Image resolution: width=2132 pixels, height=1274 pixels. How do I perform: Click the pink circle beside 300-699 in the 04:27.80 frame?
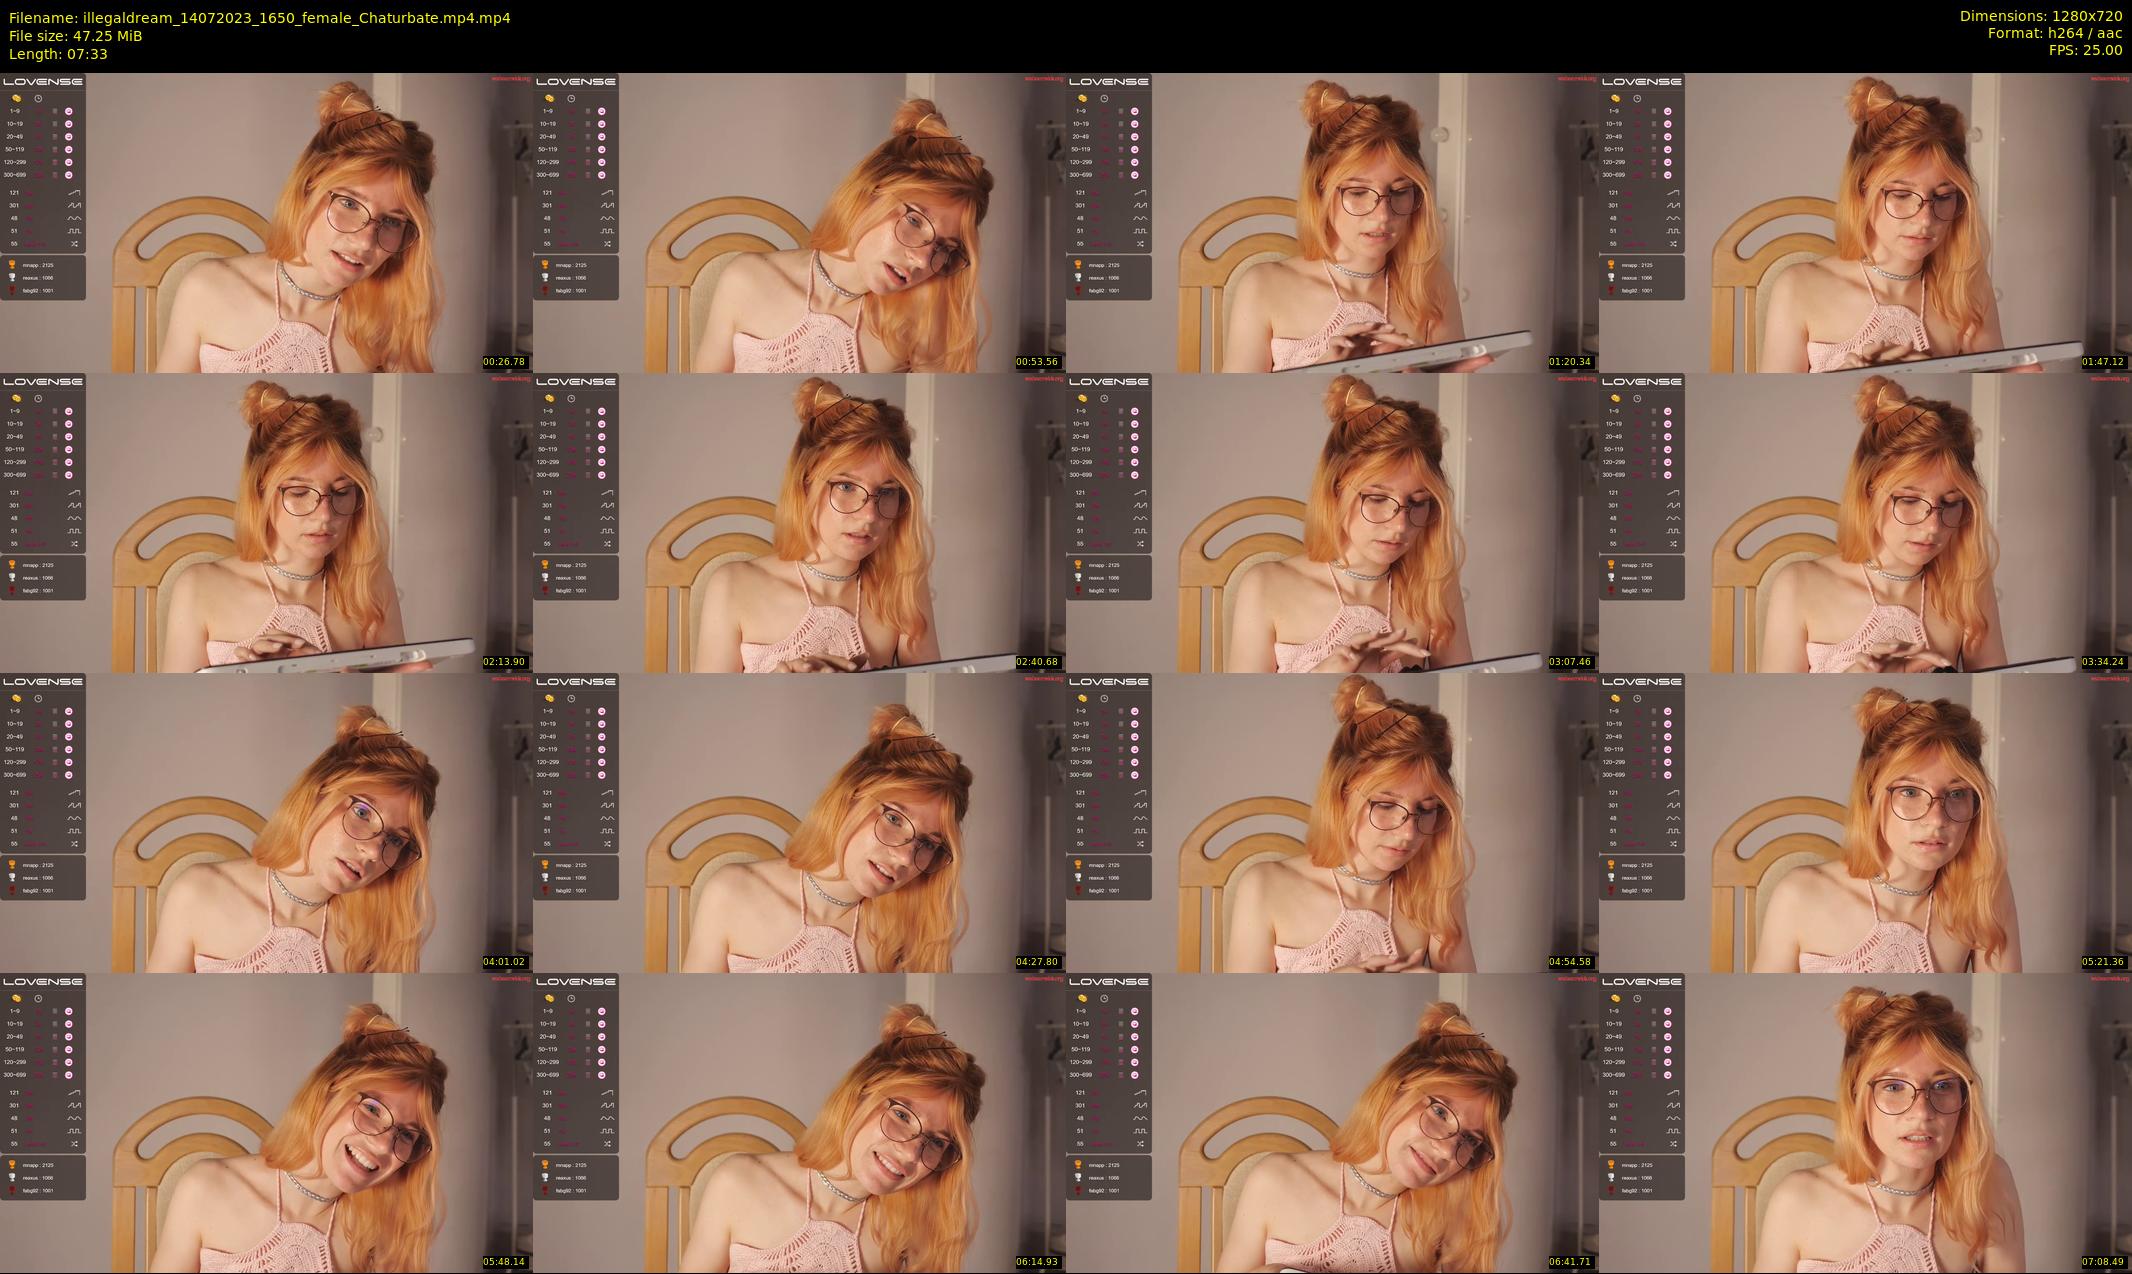tap(602, 775)
